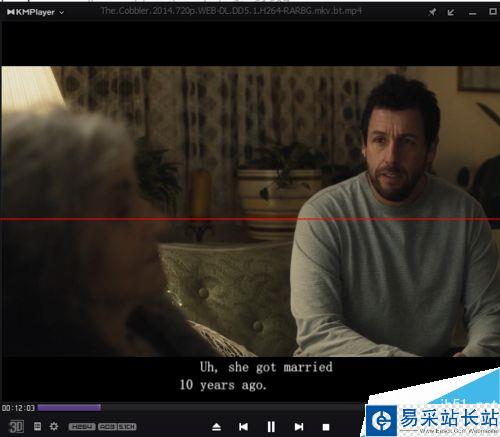This screenshot has height=437, width=500.
Task: Open file with the eject button
Action: 216,427
